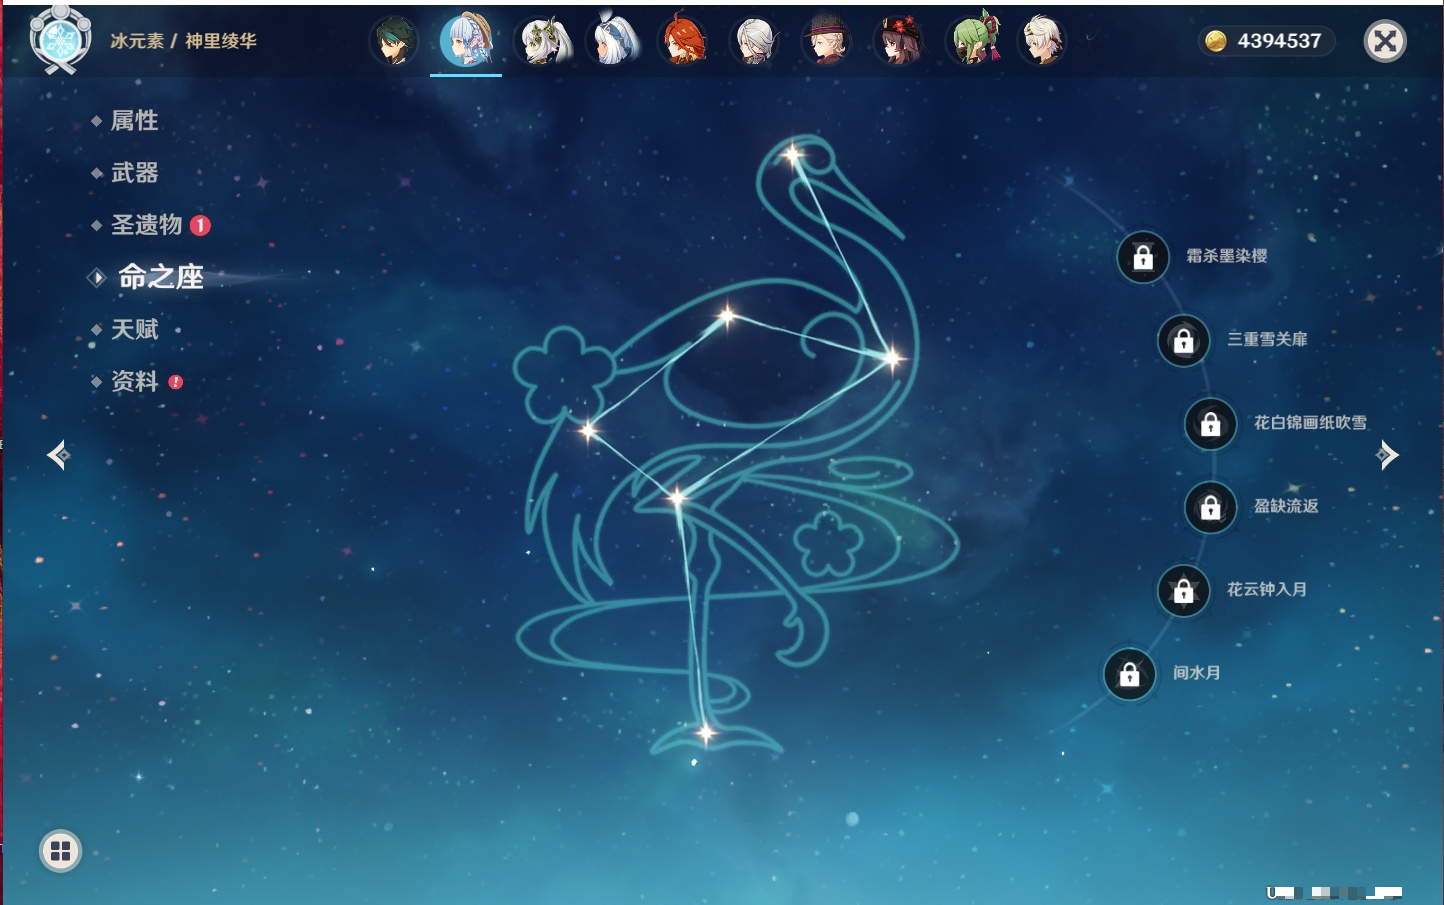Image resolution: width=1444 pixels, height=905 pixels.
Task: Click the lock icon for 三重雪关扉
Action: [1183, 341]
